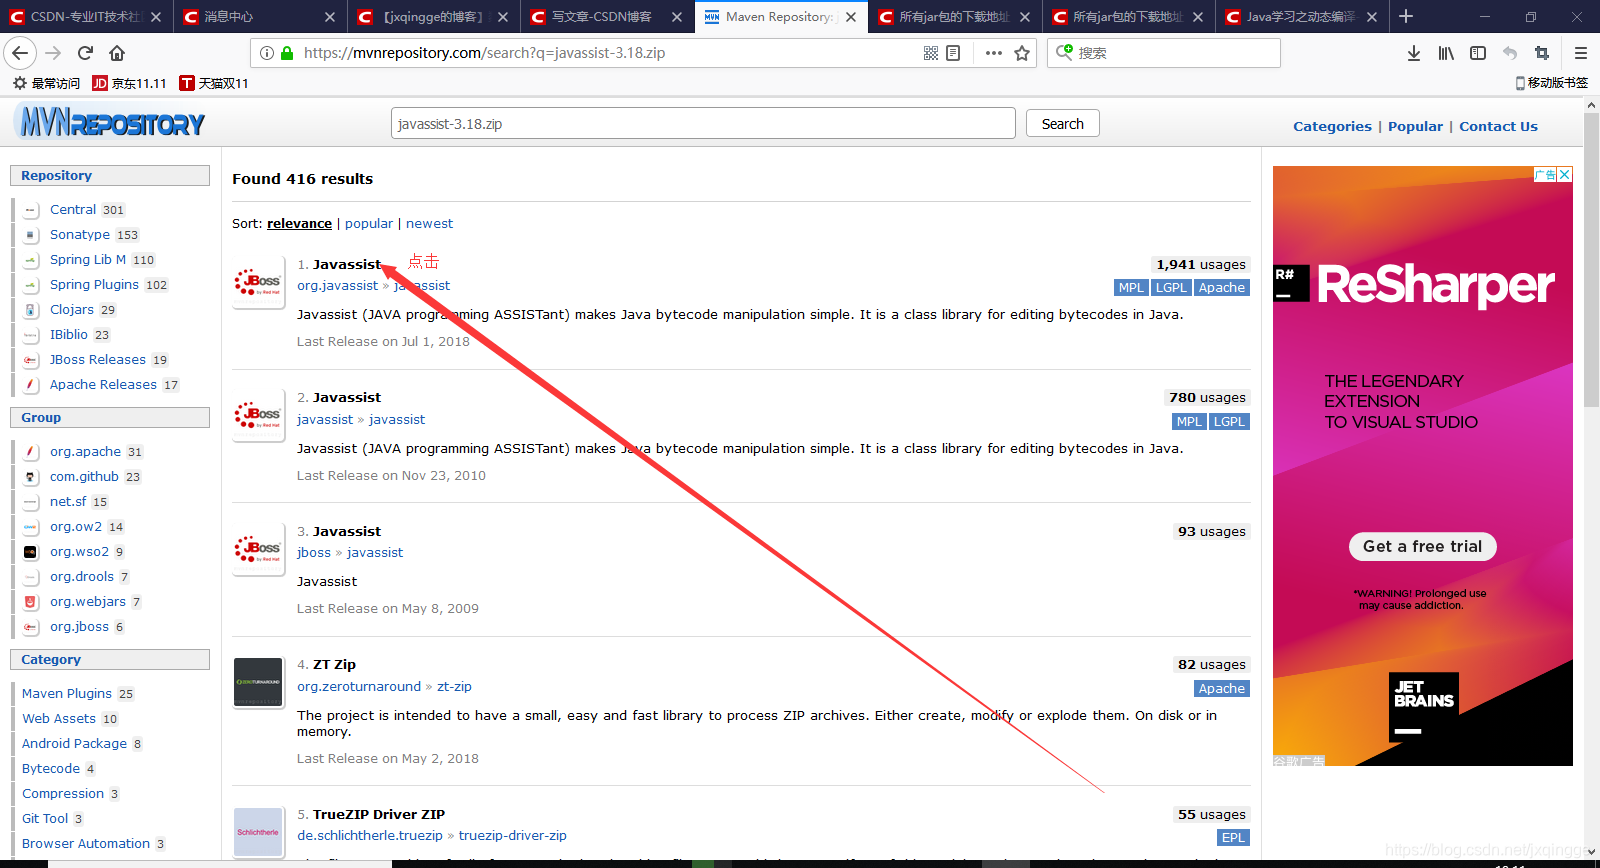Open jboss group link of third result
Image resolution: width=1600 pixels, height=868 pixels.
(x=314, y=552)
